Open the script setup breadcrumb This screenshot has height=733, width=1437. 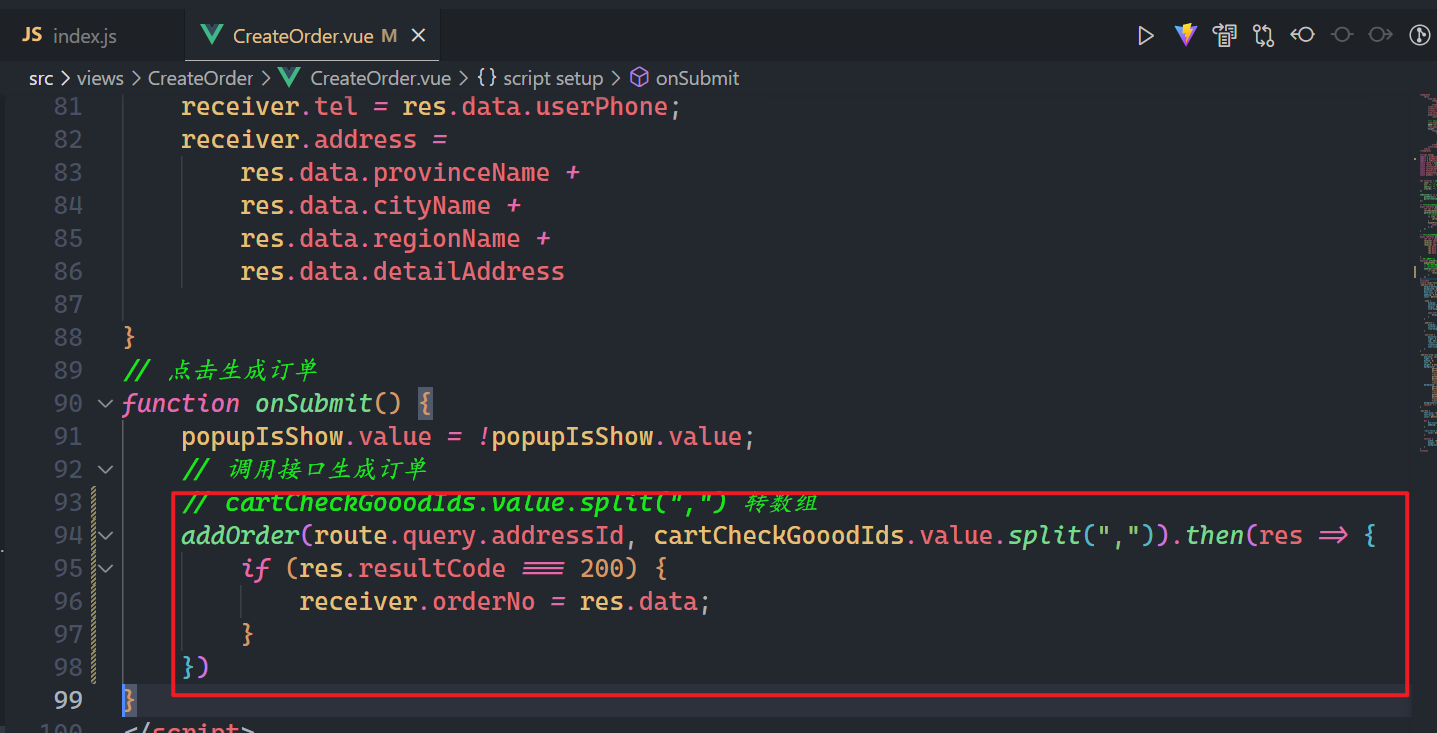tap(553, 78)
